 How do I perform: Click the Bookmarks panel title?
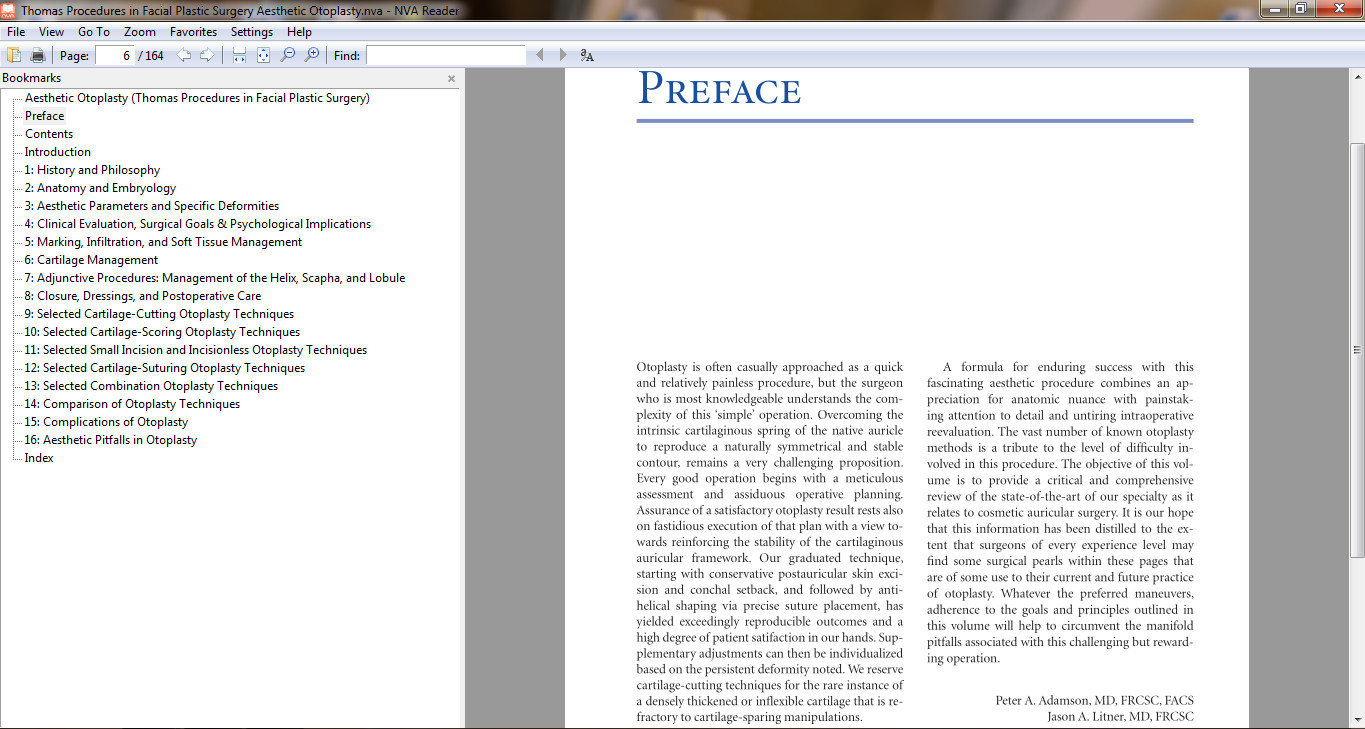tap(31, 78)
